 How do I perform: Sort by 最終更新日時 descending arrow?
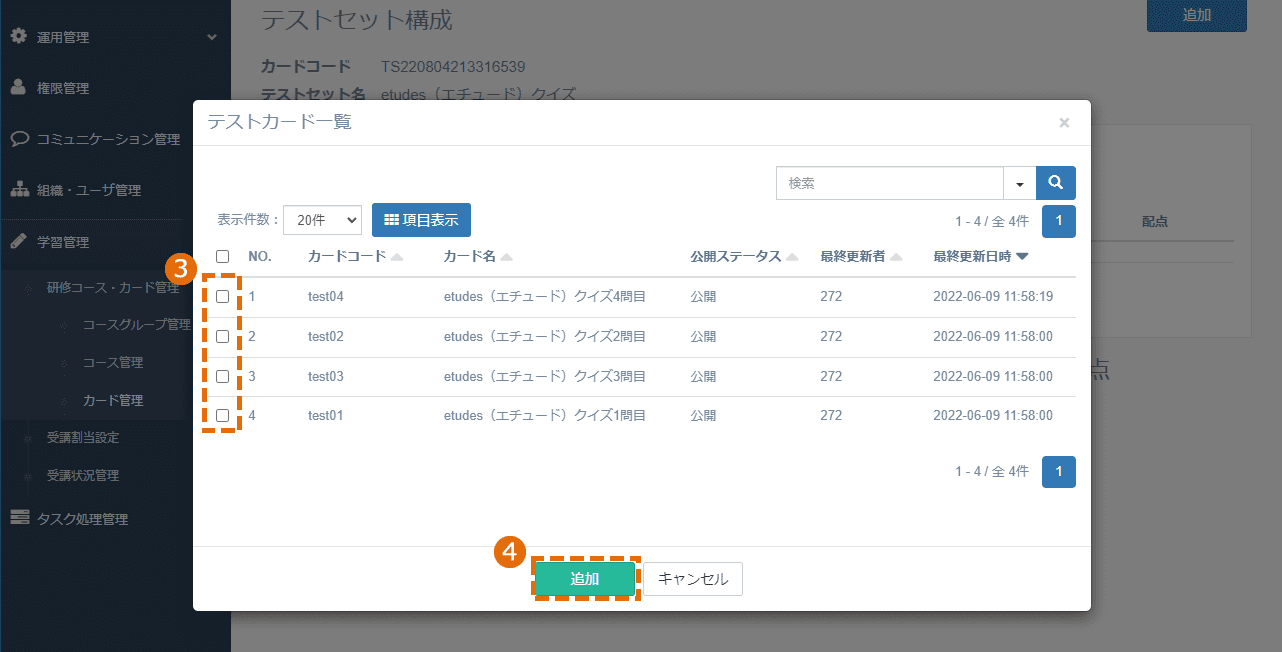[1022, 257]
